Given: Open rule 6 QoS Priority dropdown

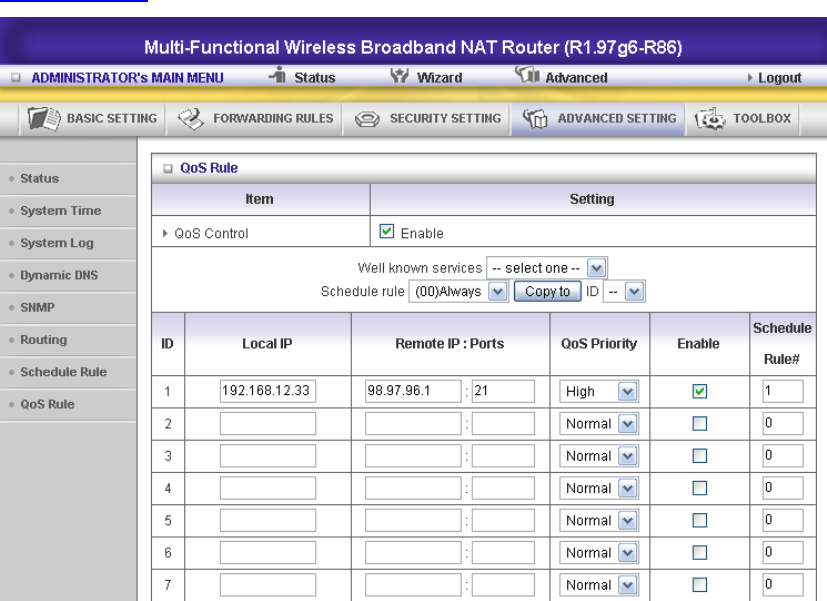Looking at the screenshot, I should 599,552.
